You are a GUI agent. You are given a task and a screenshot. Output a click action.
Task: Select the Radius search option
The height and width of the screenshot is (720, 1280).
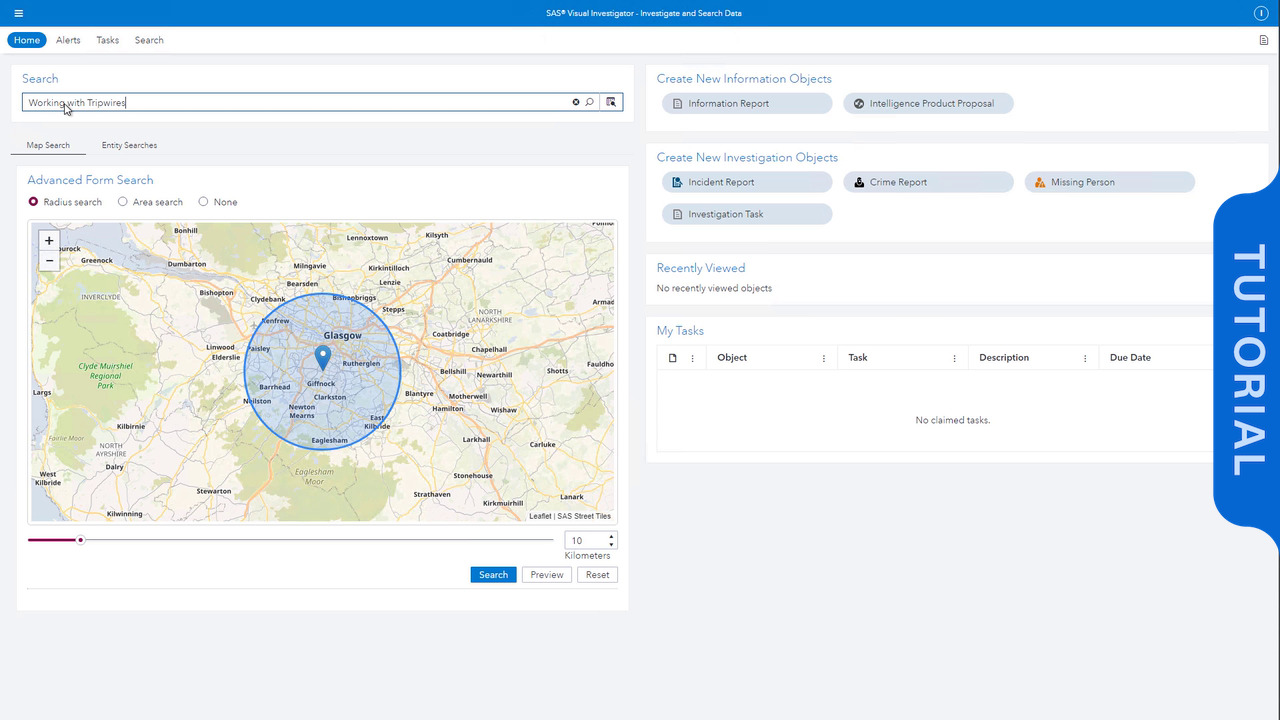(x=33, y=201)
